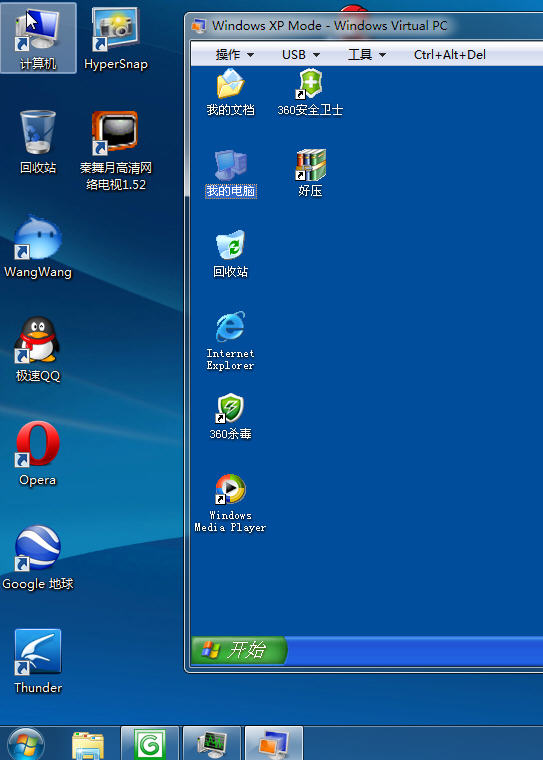The width and height of the screenshot is (543, 760).
Task: Click the XP 开始 start button
Action: point(239,650)
